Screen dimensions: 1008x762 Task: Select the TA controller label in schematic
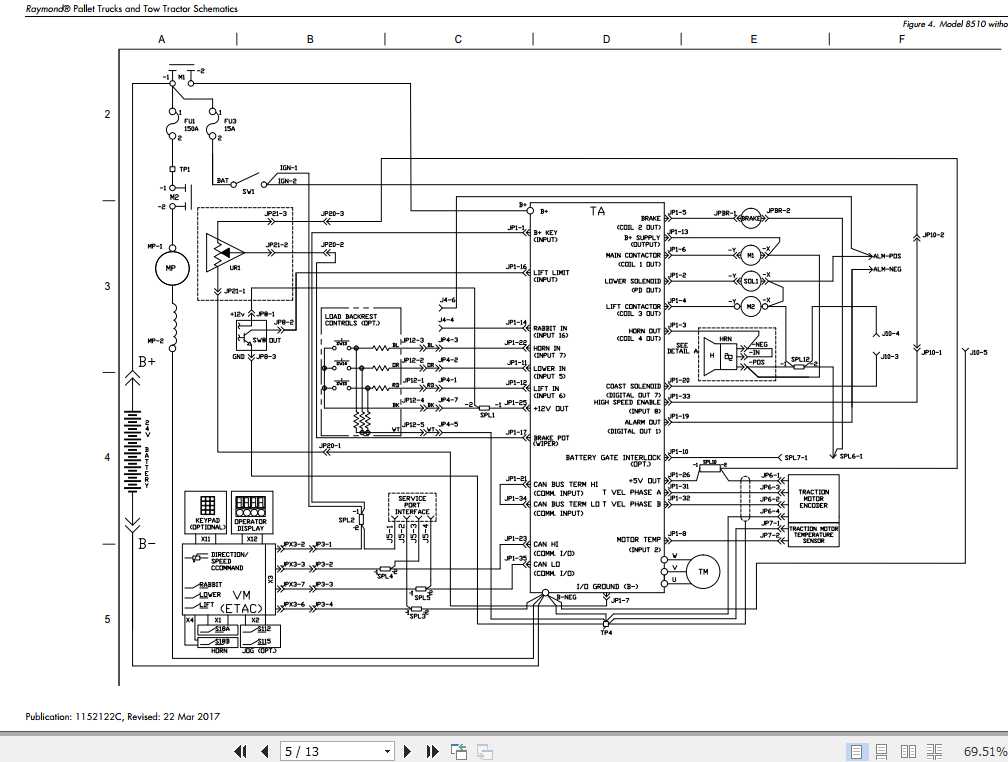(x=597, y=211)
